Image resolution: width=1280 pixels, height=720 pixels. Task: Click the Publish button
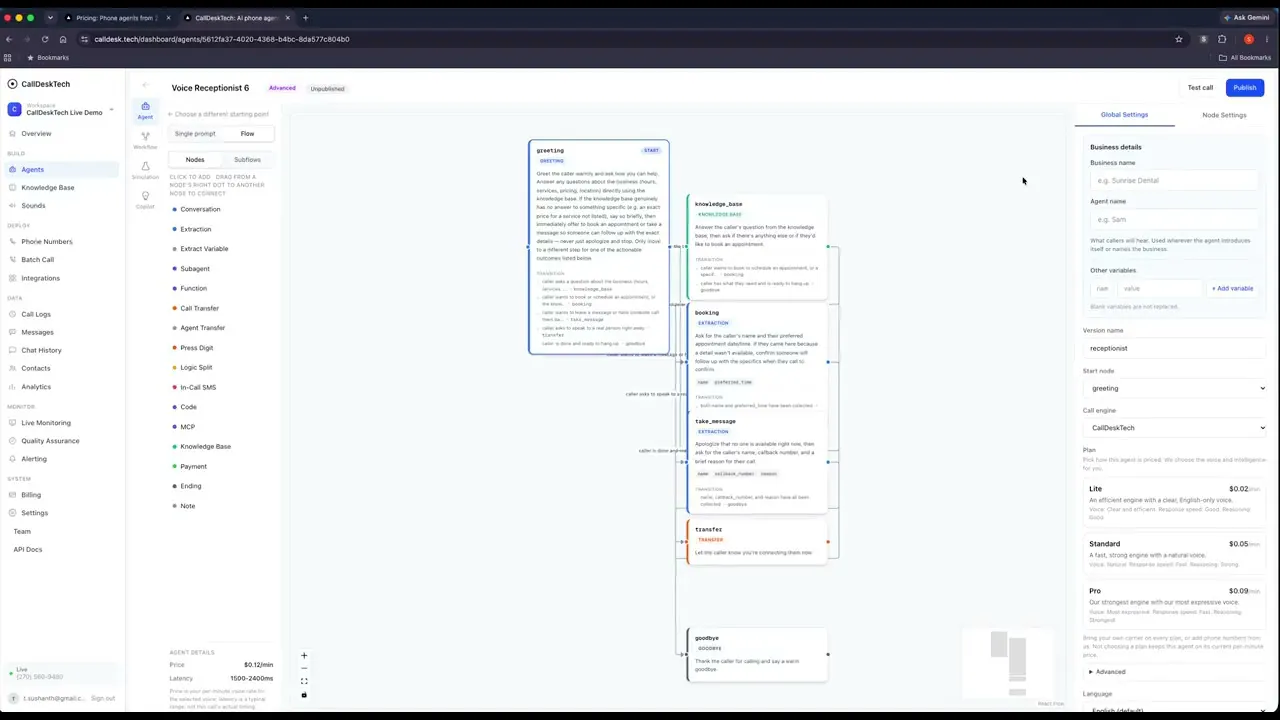(x=1244, y=88)
